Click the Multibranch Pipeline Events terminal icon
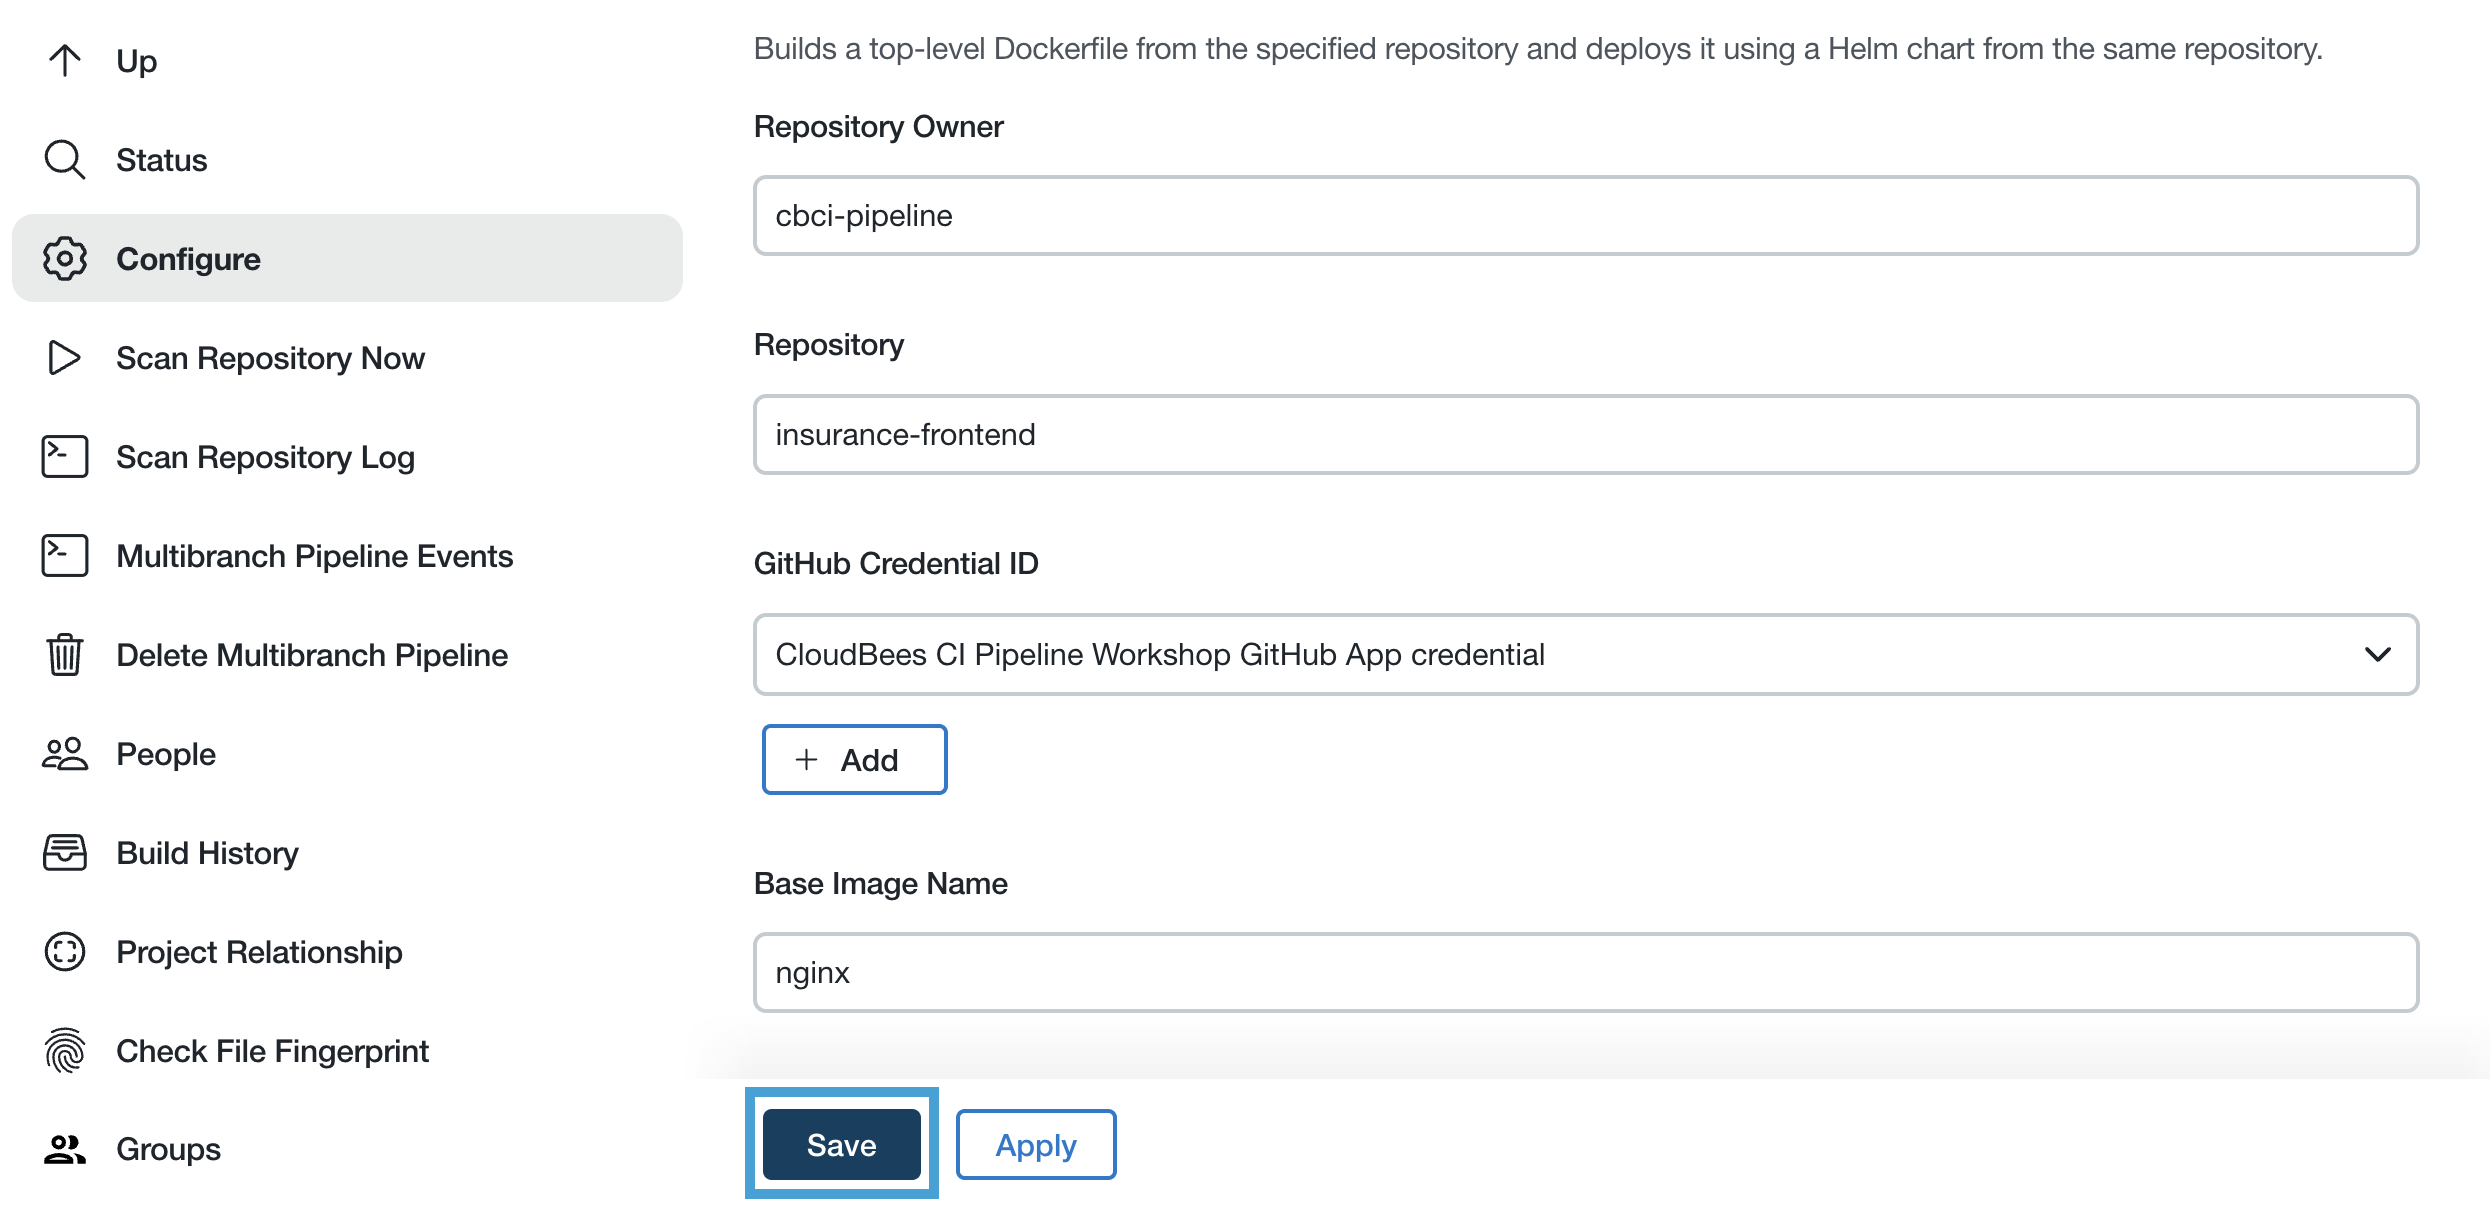This screenshot has width=2490, height=1218. tap(65, 556)
